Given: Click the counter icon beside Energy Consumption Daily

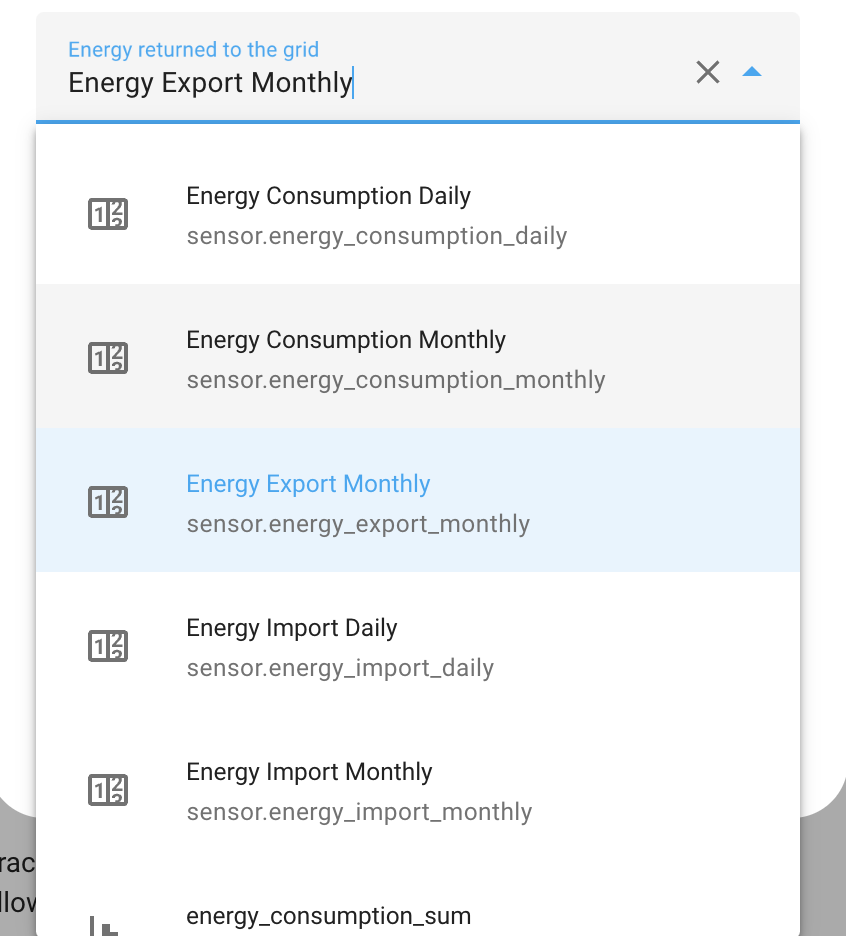Looking at the screenshot, I should pyautogui.click(x=108, y=213).
